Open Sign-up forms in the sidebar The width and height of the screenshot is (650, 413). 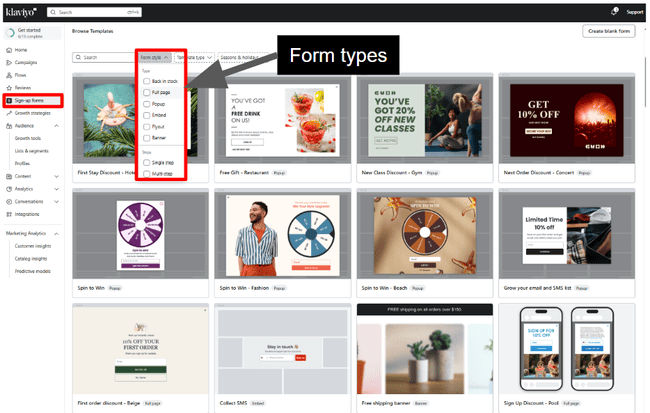(32, 101)
